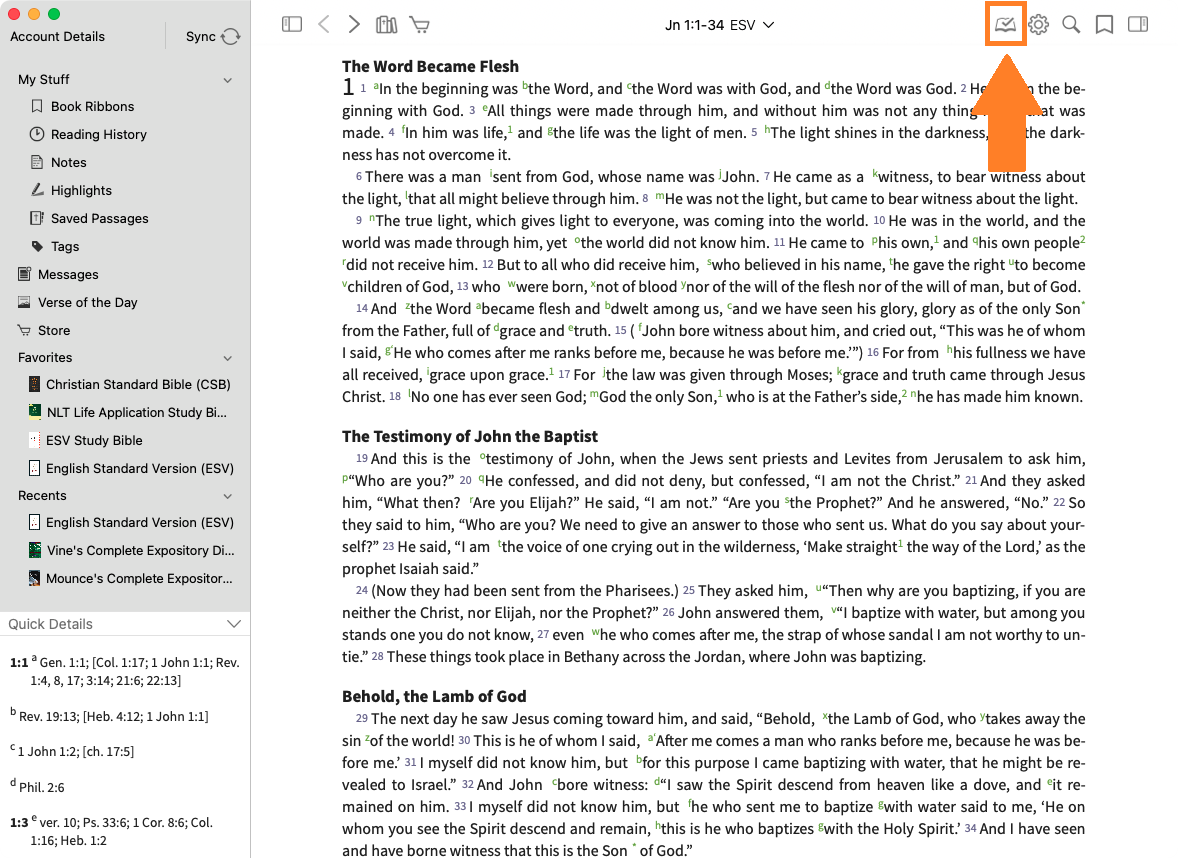The height and width of the screenshot is (858, 1178).
Task: Click the Sync refresh button
Action: coord(230,37)
